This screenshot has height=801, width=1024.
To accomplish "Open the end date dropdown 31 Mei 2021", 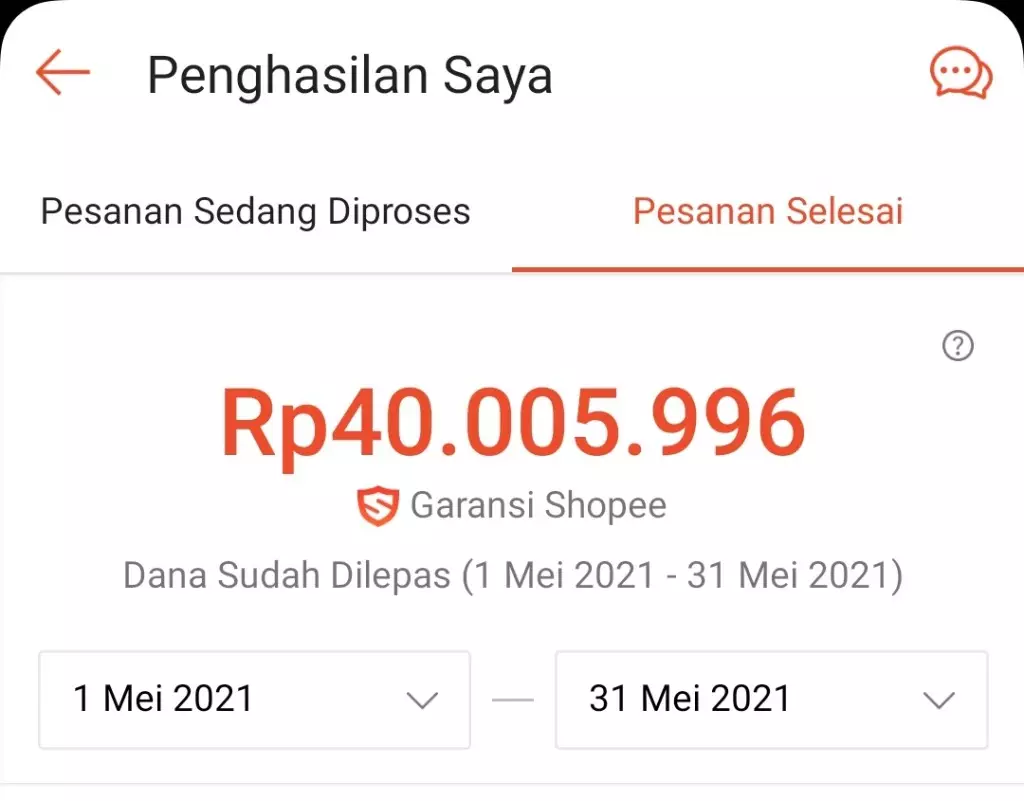I will pos(770,699).
